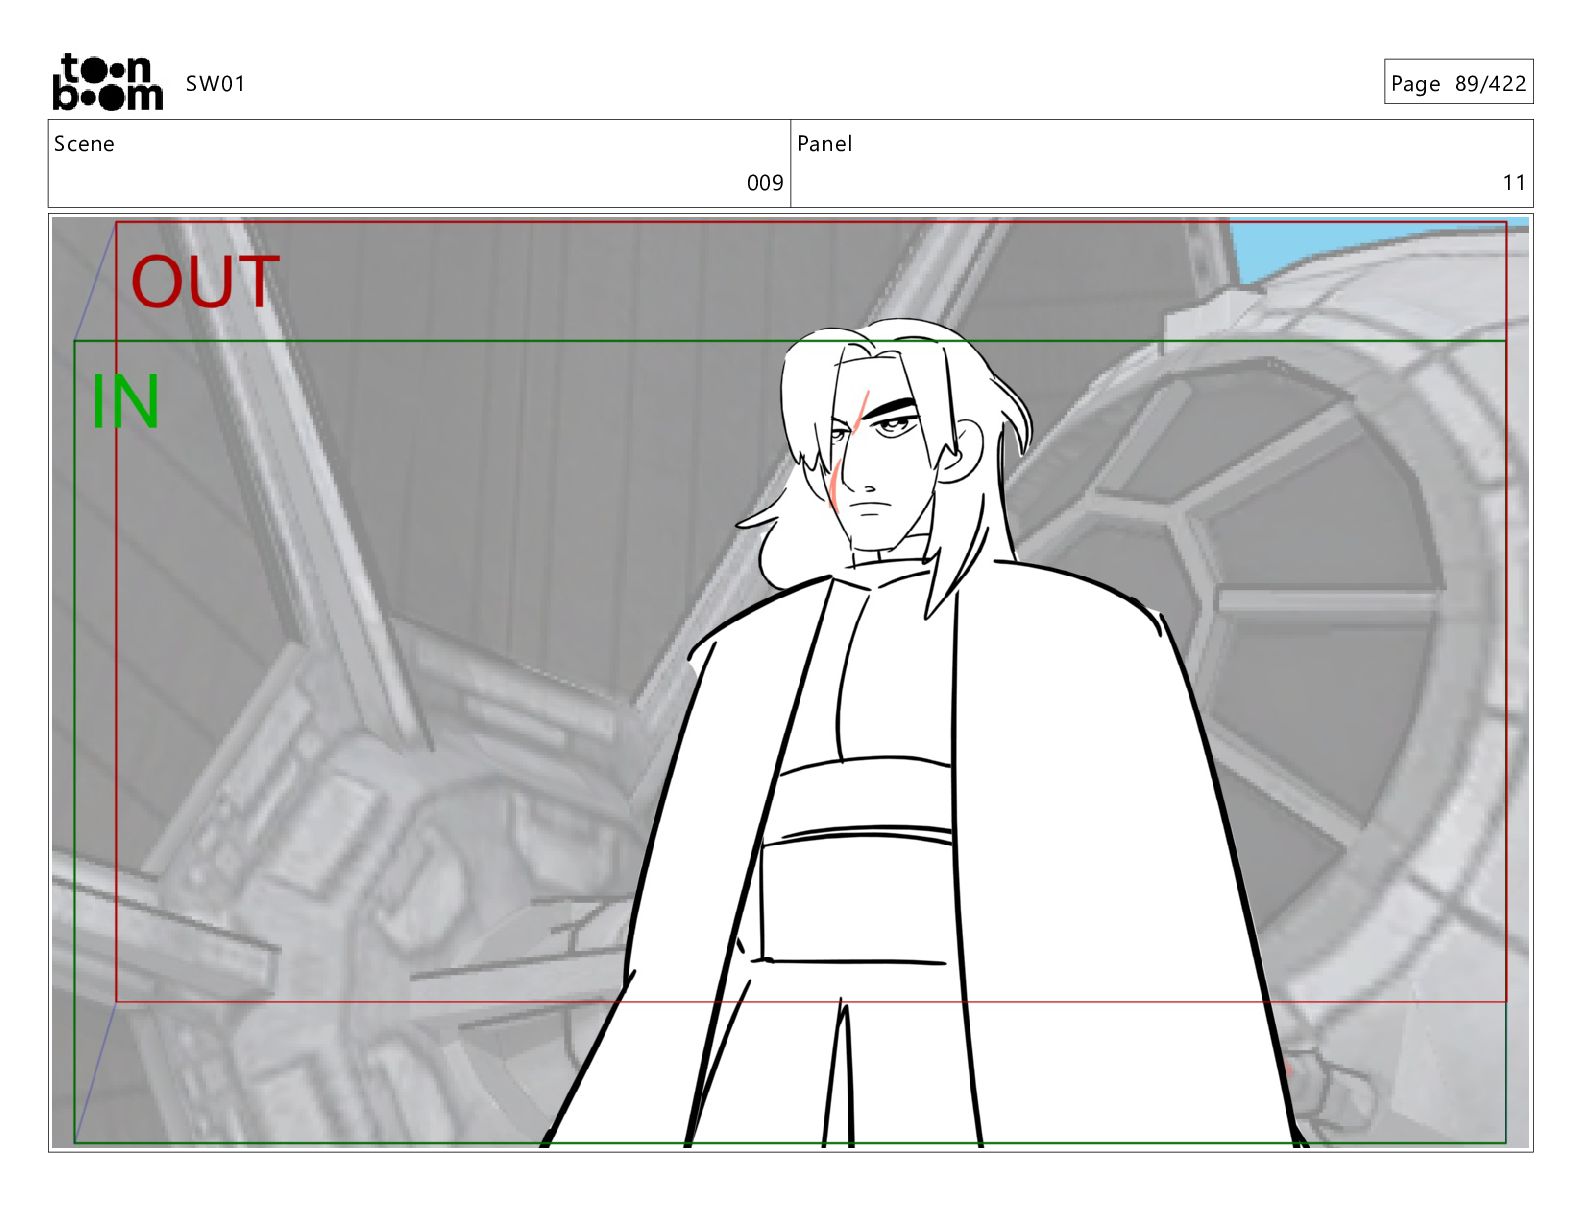Viewport: 1584px width, 1224px height.
Task: Select the scene number 009
Action: tap(765, 183)
